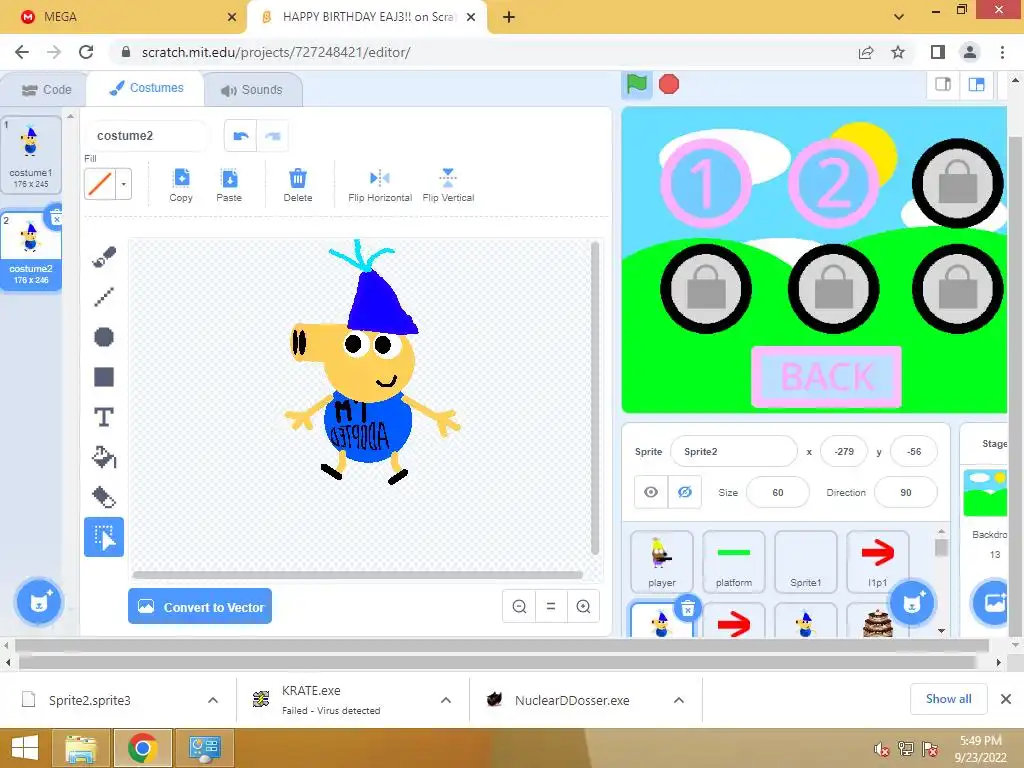Open the Chrome tab search chevron

pos(899,17)
